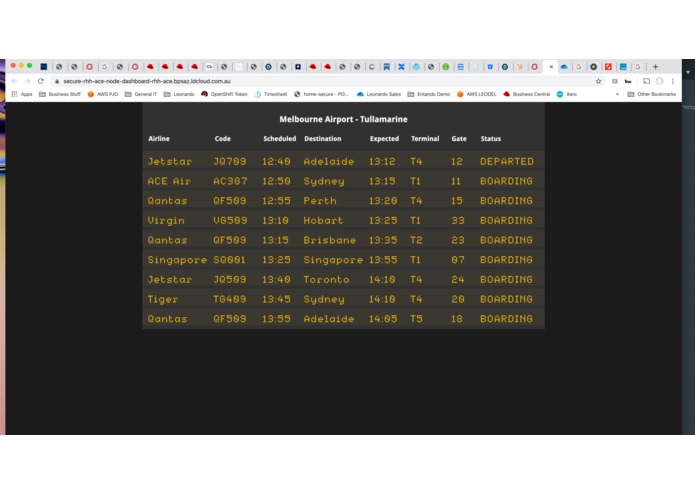Switch to the red square icon tab
Image resolution: width=695 pixels, height=494 pixels.
pos(608,67)
